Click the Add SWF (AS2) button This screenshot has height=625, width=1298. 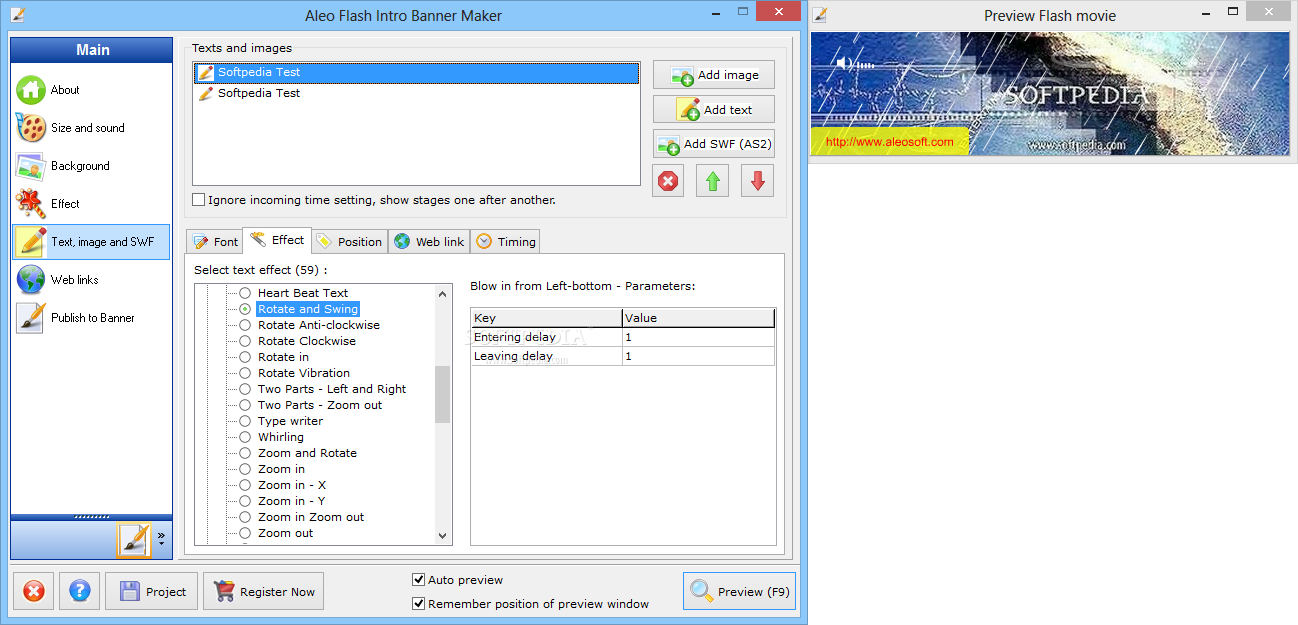coord(714,144)
